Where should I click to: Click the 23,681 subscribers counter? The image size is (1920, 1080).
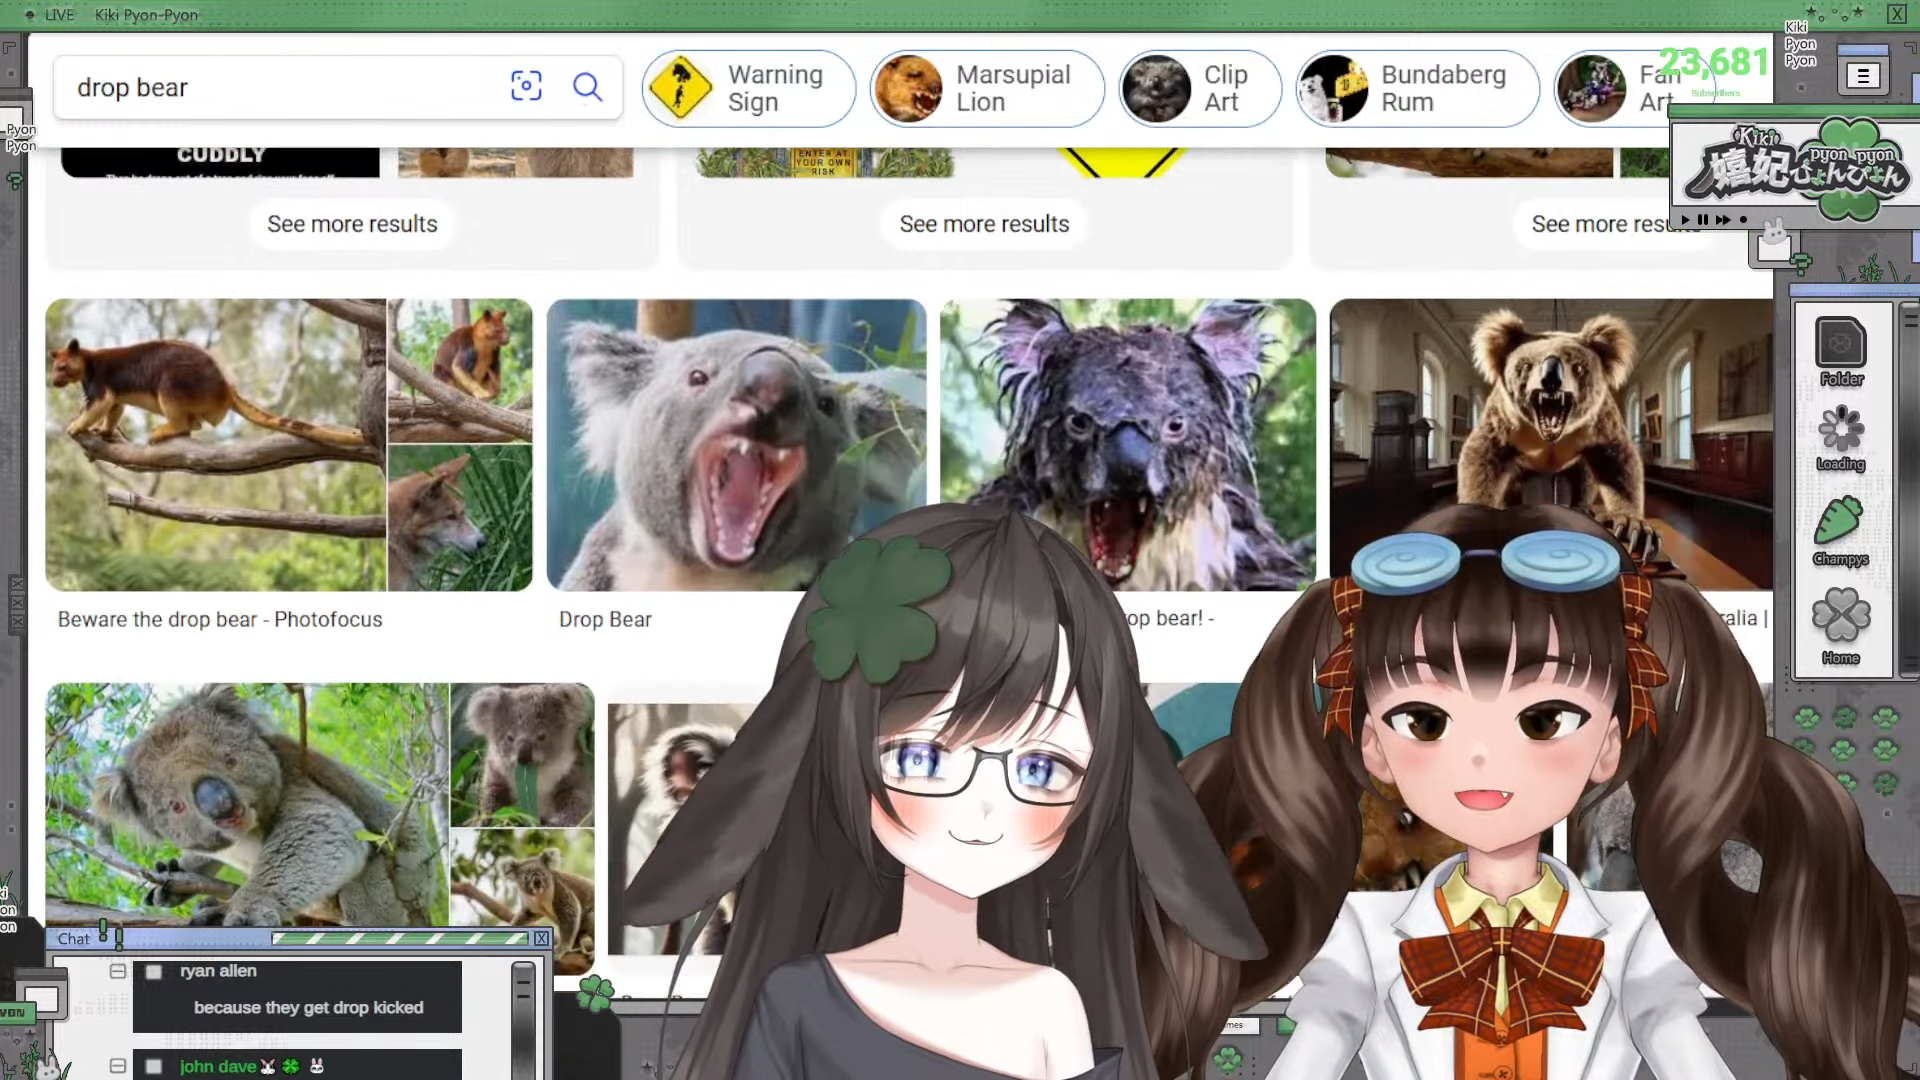click(x=1714, y=62)
